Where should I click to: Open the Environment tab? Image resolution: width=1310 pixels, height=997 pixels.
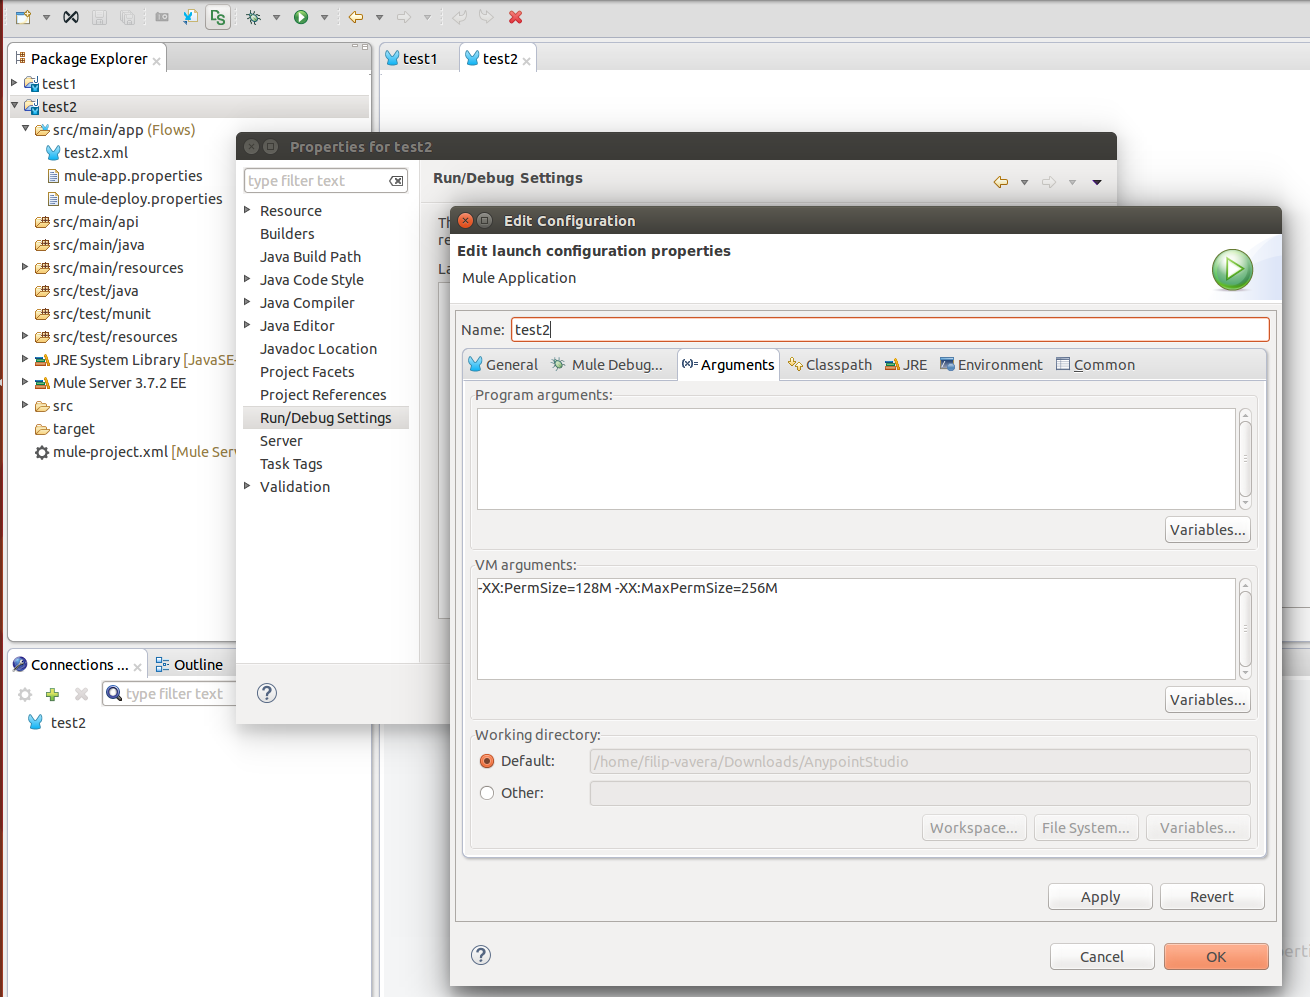point(991,365)
